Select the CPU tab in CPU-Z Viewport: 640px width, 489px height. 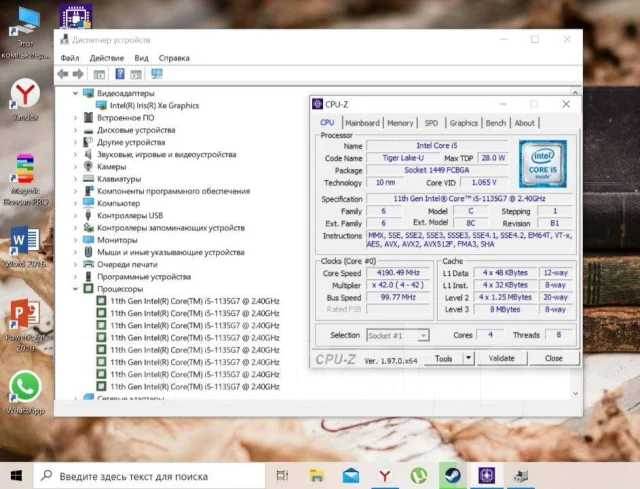tap(327, 122)
